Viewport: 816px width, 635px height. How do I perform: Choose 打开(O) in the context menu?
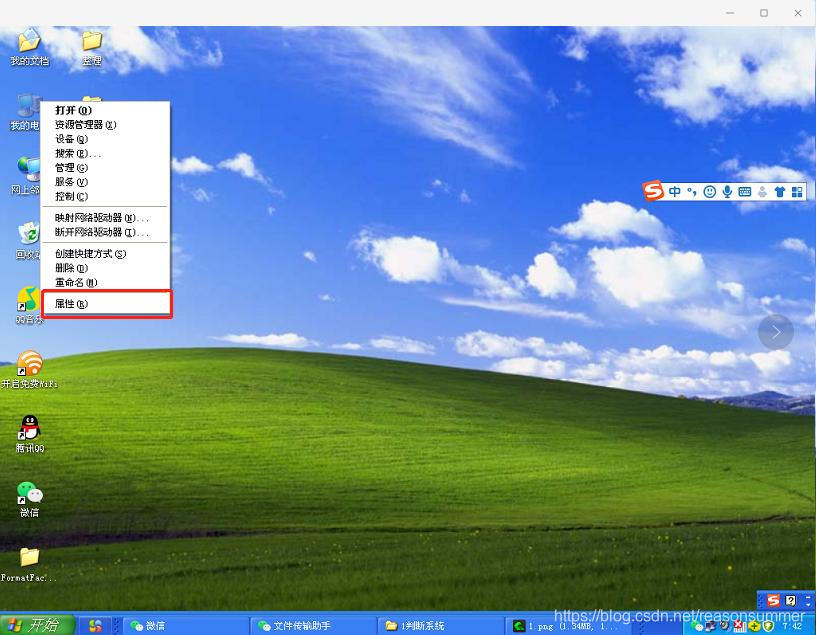105,110
